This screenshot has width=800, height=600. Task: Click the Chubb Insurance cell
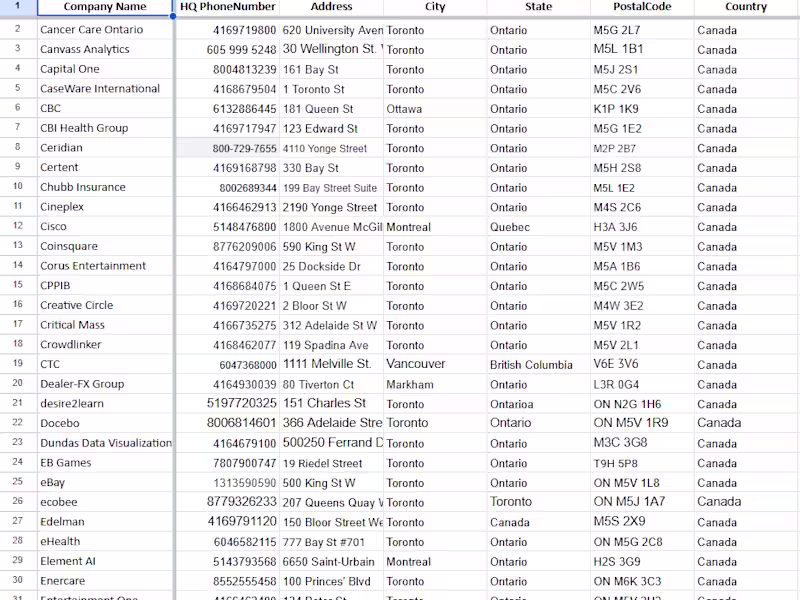tap(105, 187)
